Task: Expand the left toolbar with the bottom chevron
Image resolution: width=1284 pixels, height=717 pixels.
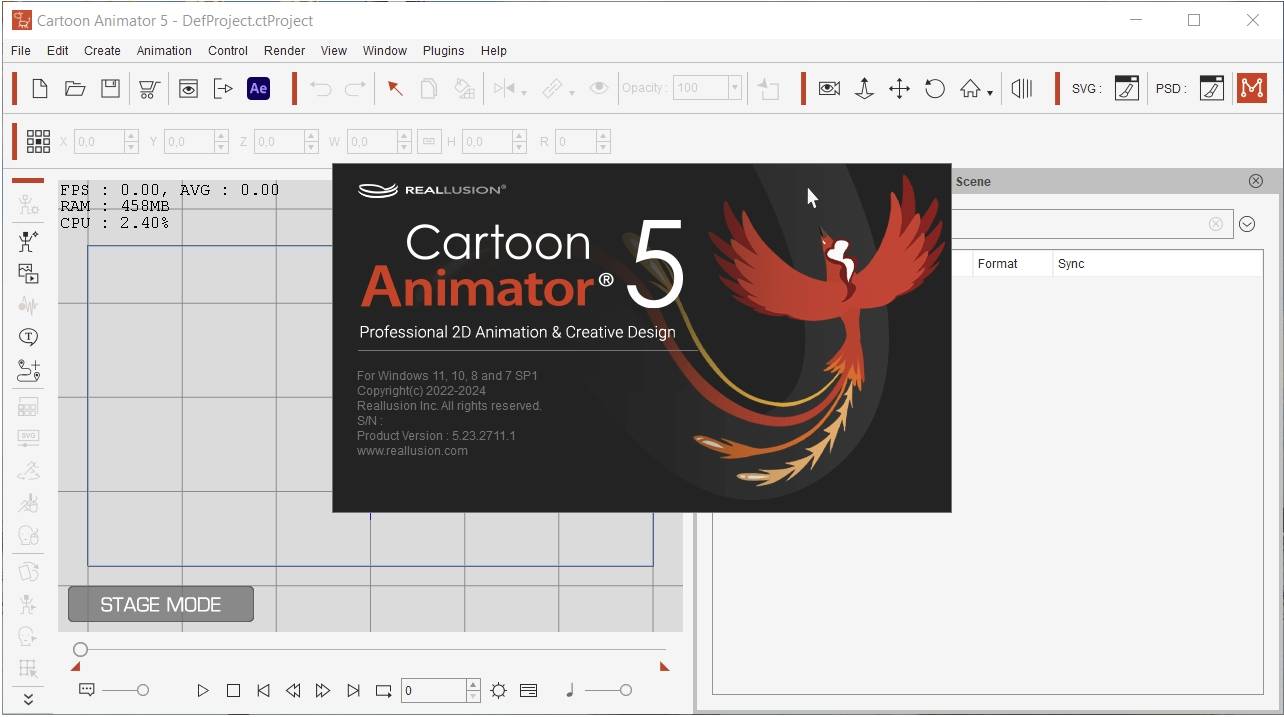Action: tap(28, 698)
